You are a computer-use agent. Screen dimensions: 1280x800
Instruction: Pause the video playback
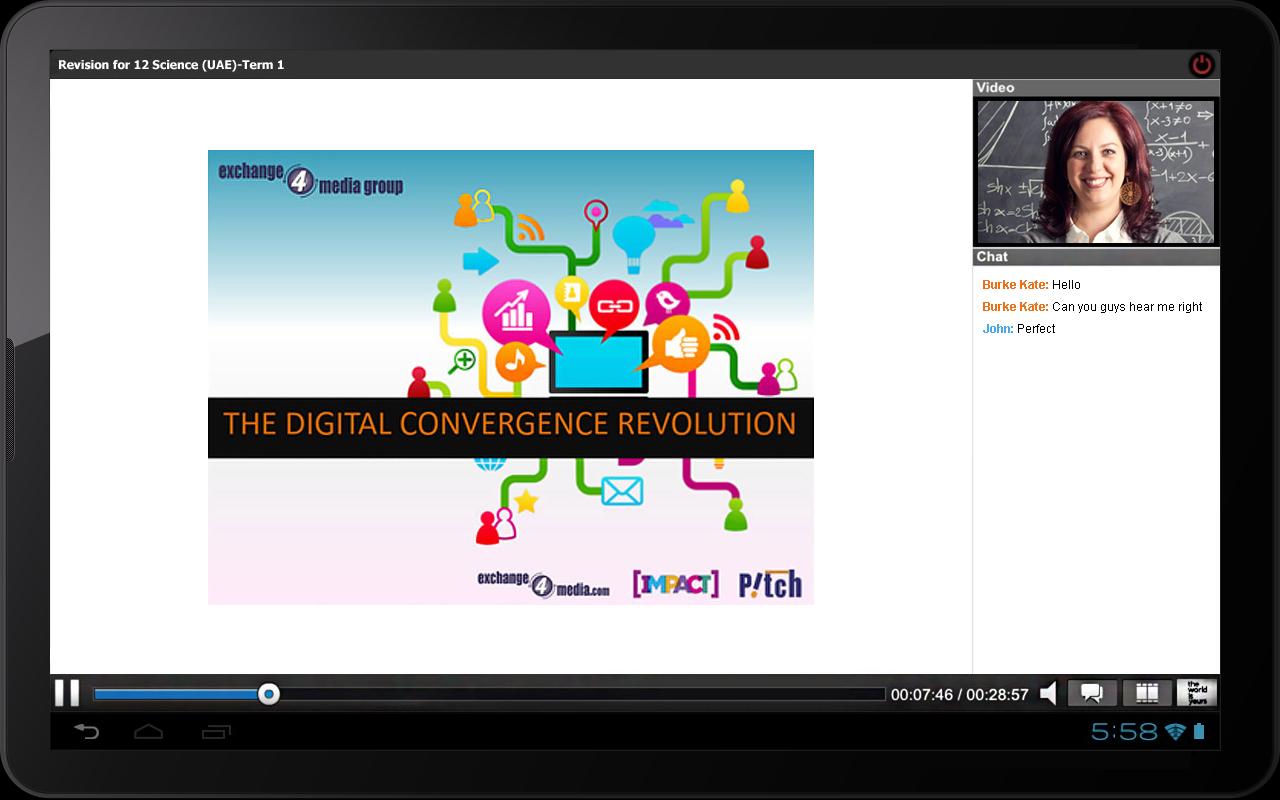click(68, 692)
